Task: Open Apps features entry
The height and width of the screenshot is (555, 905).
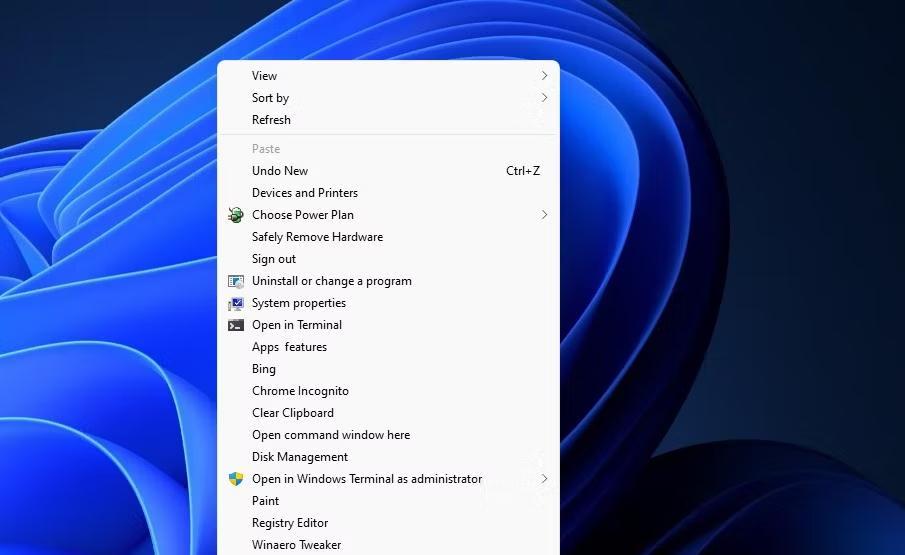Action: (x=289, y=347)
